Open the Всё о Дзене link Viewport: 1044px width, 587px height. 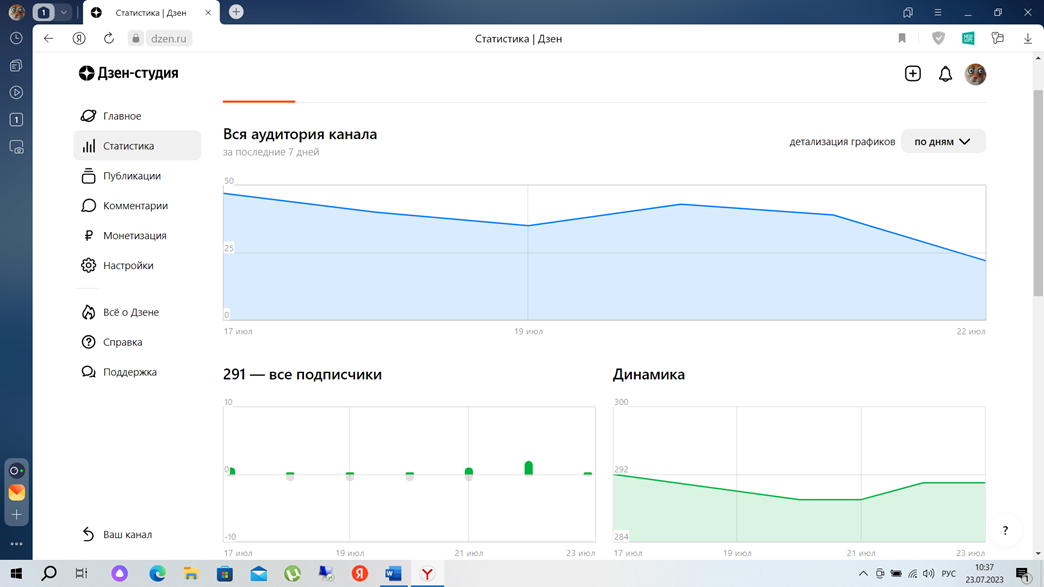pyautogui.click(x=120, y=312)
